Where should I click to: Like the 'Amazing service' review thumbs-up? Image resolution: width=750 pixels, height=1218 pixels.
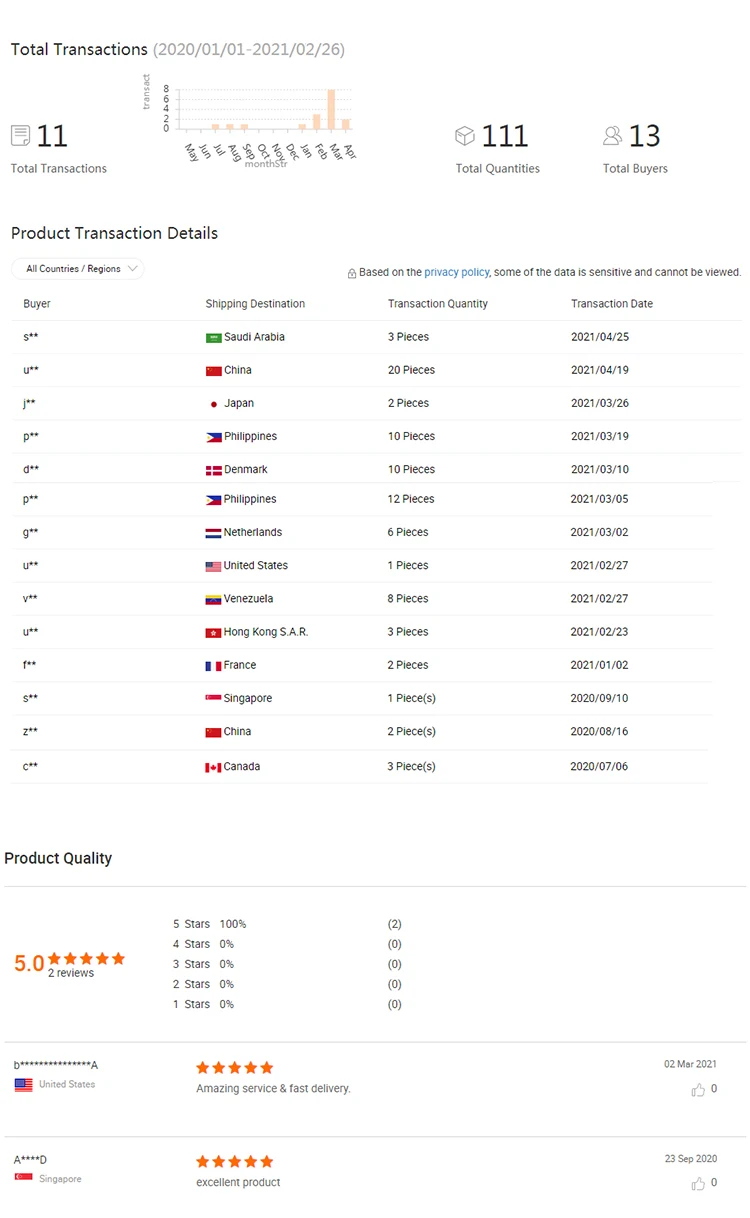tap(698, 1090)
